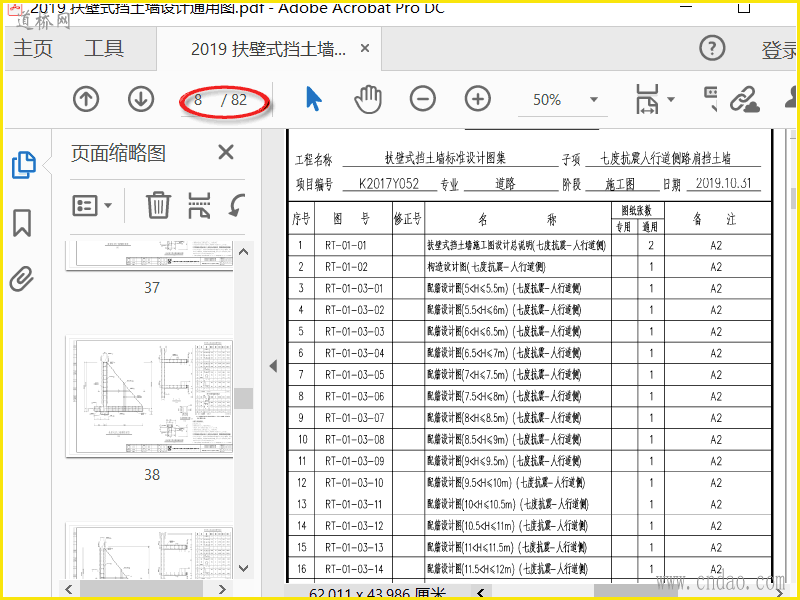Click document horizontal scroll left arrow
The height and width of the screenshot is (600, 800).
(x=480, y=592)
